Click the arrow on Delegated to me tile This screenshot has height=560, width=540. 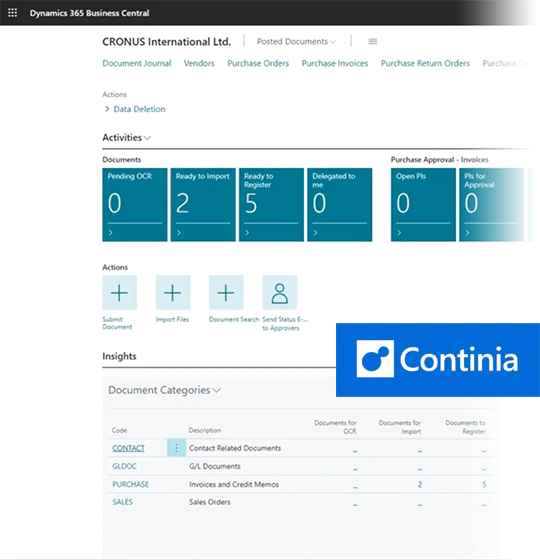315,233
